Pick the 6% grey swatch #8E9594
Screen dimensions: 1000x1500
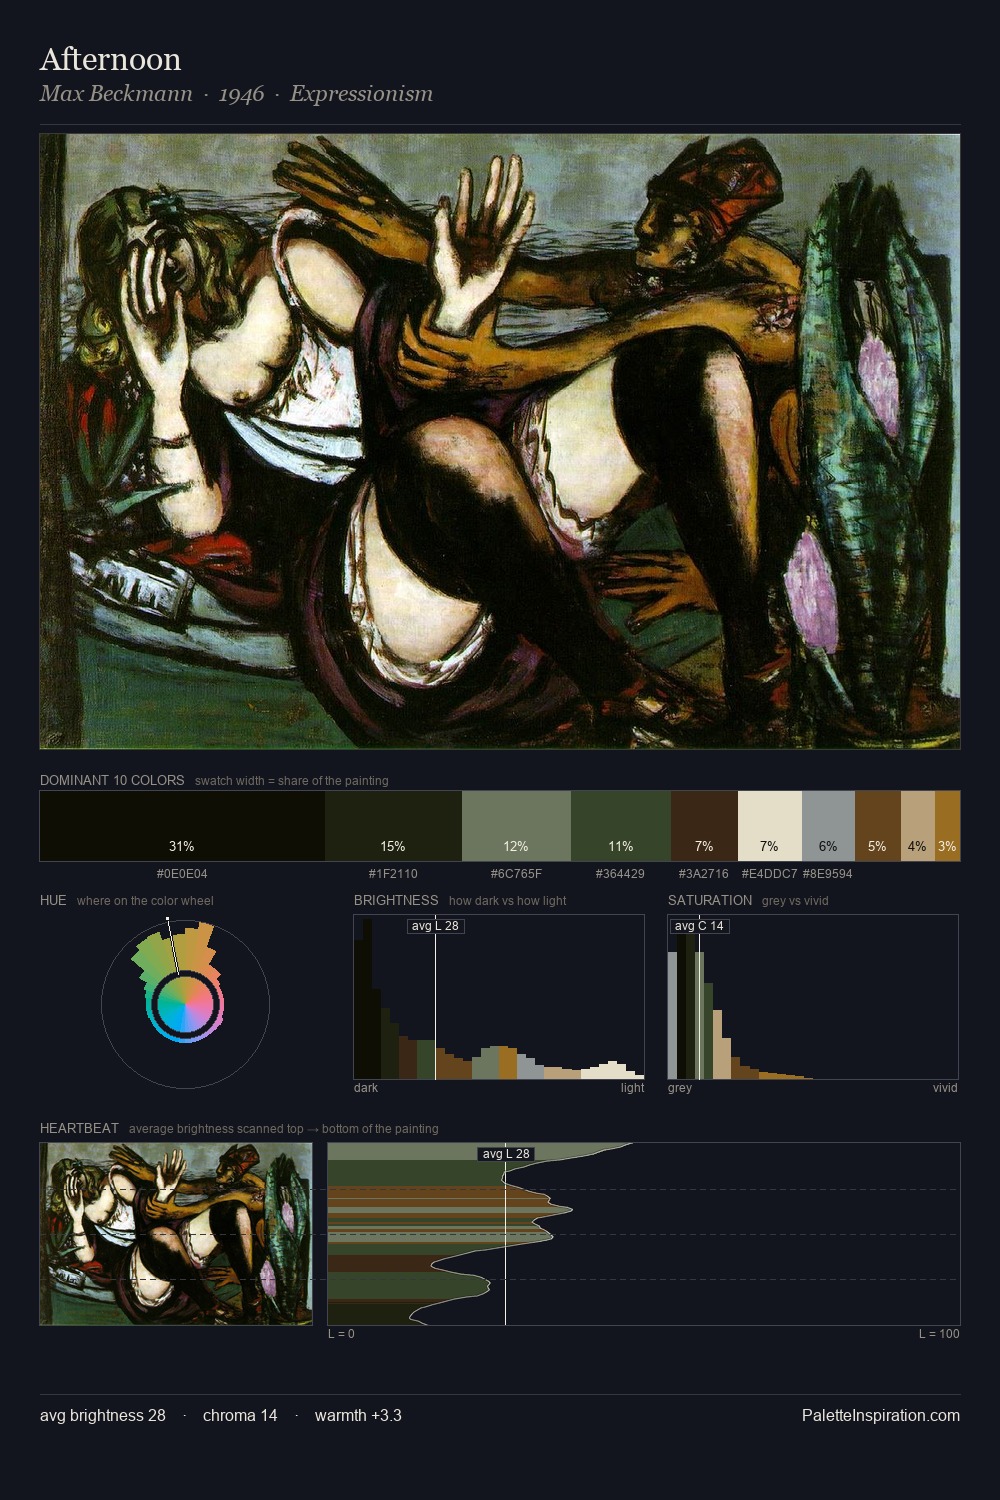coord(828,826)
